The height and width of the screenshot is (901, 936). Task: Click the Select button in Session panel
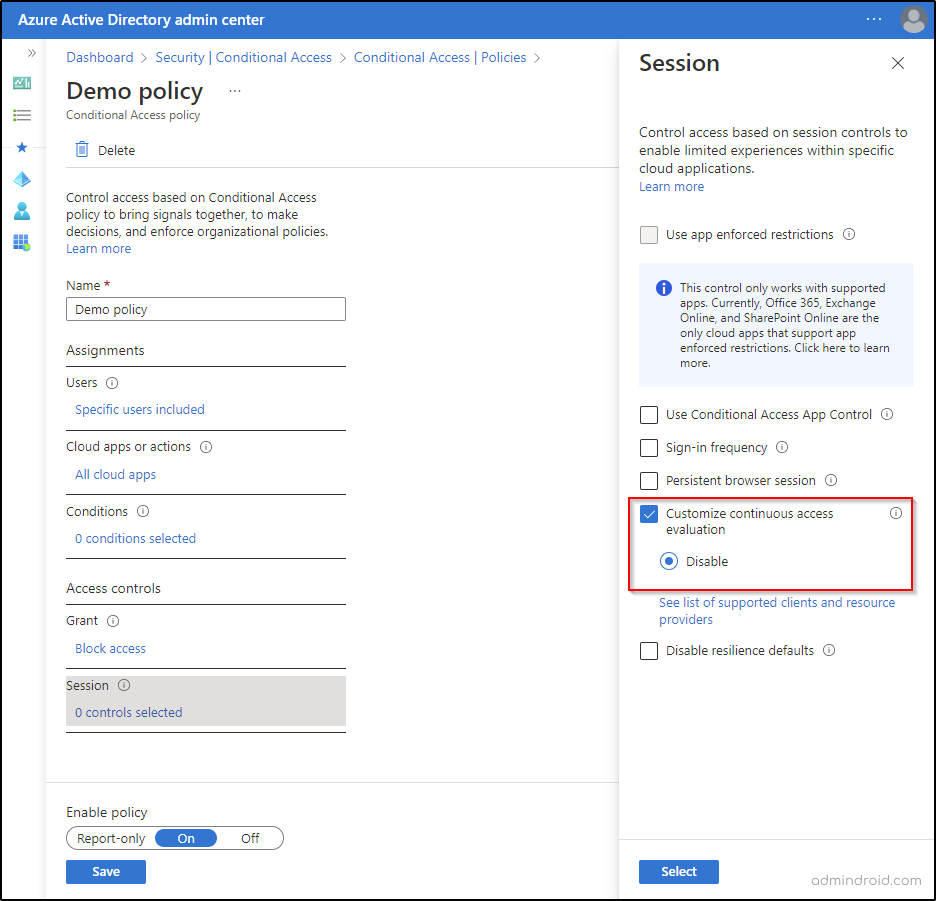tap(679, 872)
